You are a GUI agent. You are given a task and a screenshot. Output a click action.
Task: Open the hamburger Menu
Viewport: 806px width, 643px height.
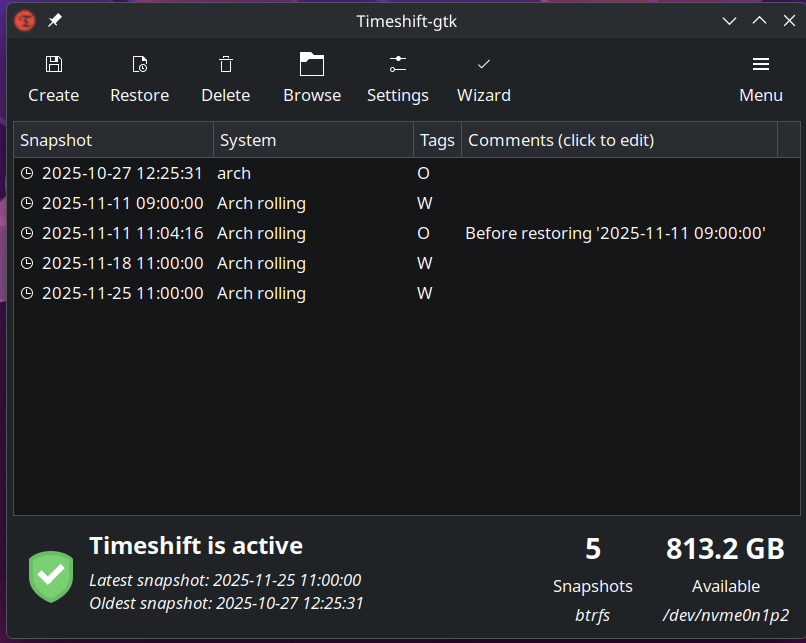coord(761,65)
